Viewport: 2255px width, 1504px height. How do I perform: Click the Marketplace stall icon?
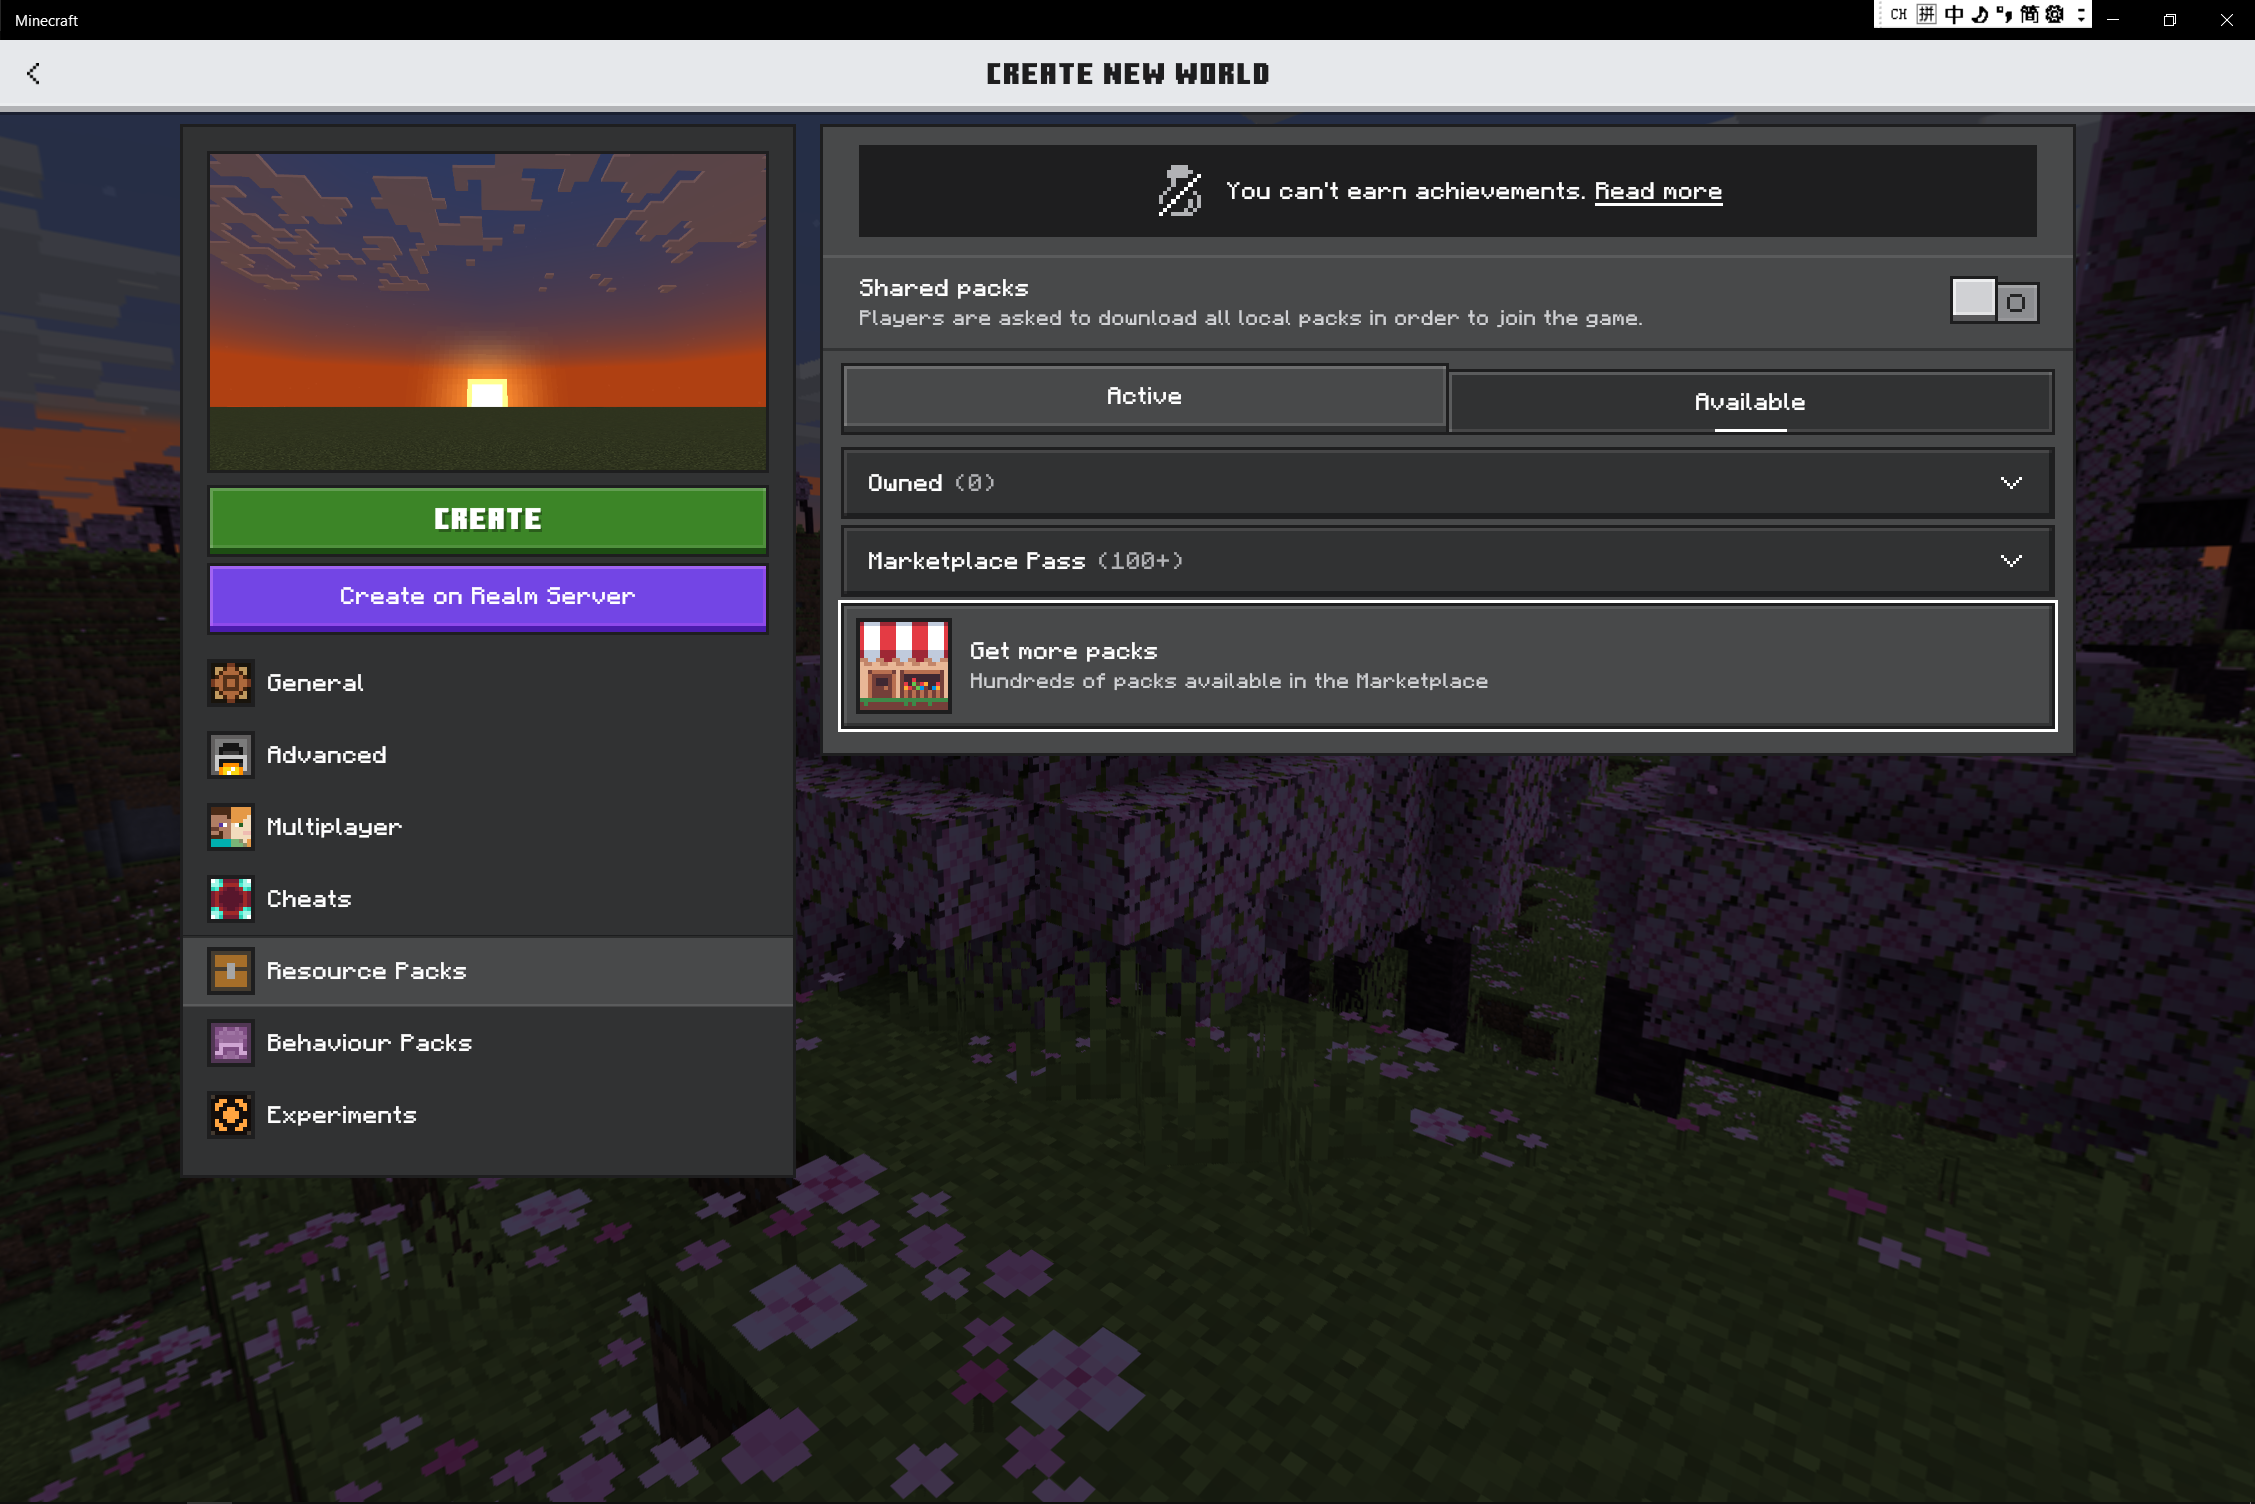903,666
